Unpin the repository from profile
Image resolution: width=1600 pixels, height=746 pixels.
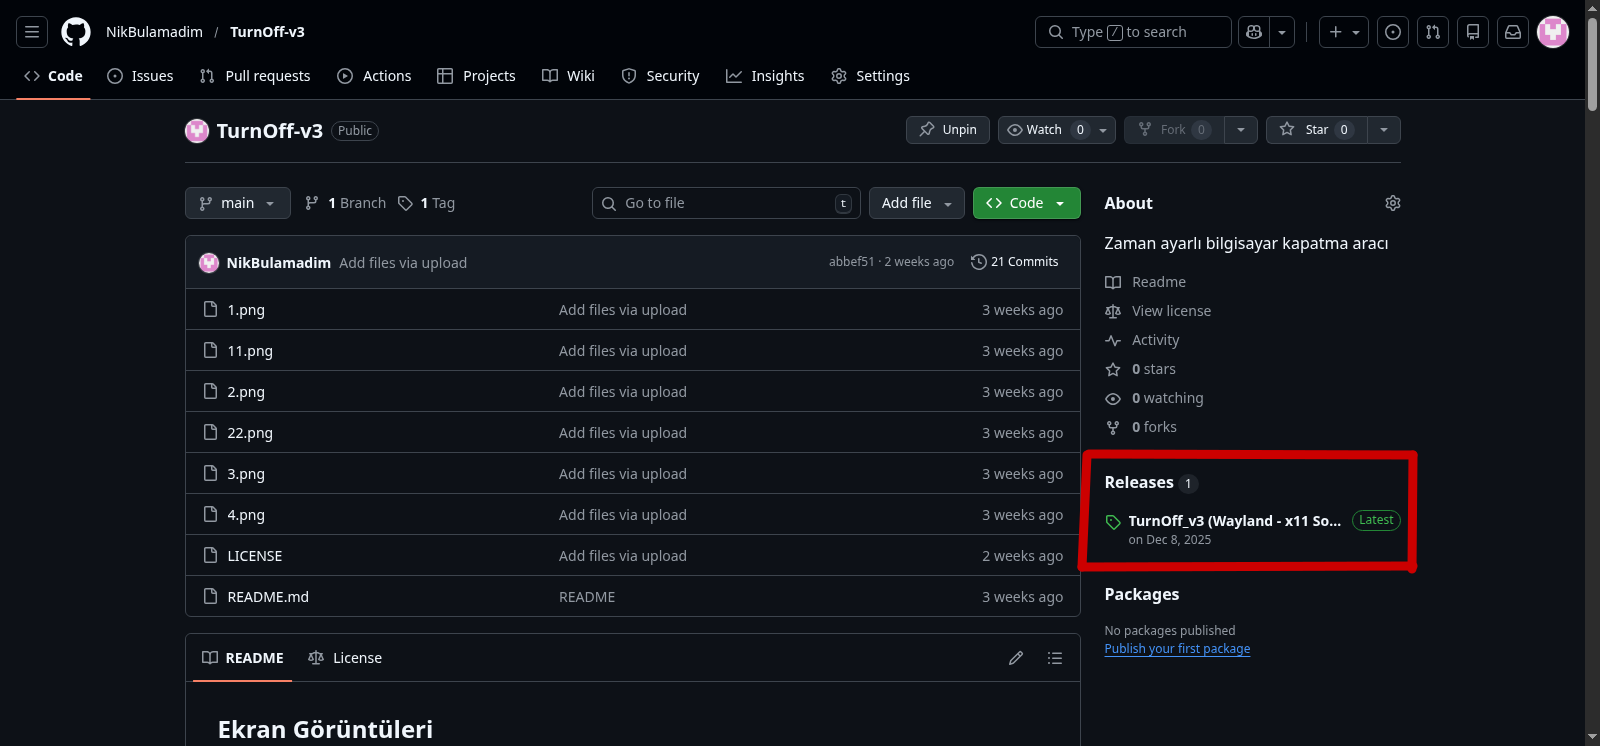[948, 130]
